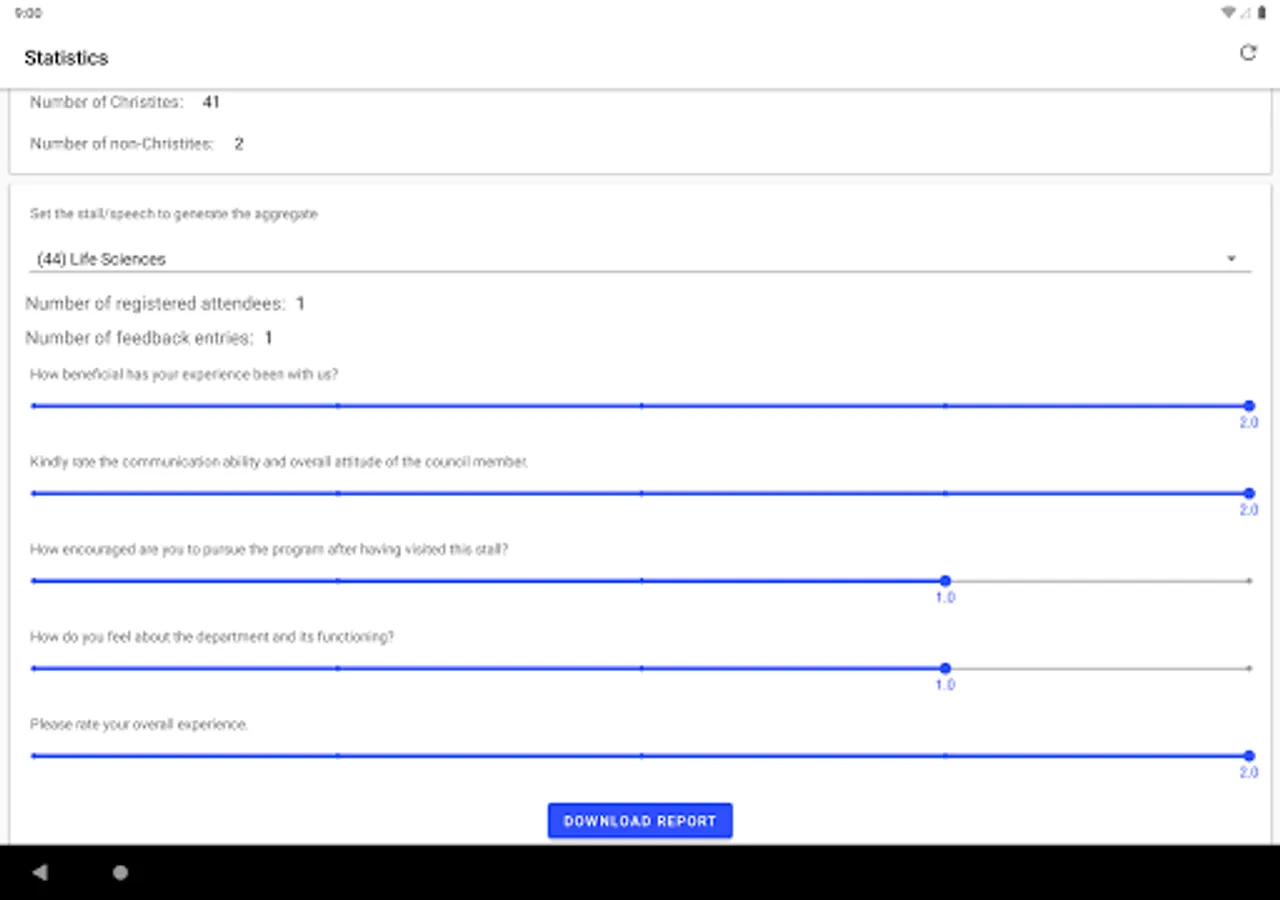Tap the Android back navigation button
This screenshot has height=900, width=1280.
pyautogui.click(x=40, y=873)
